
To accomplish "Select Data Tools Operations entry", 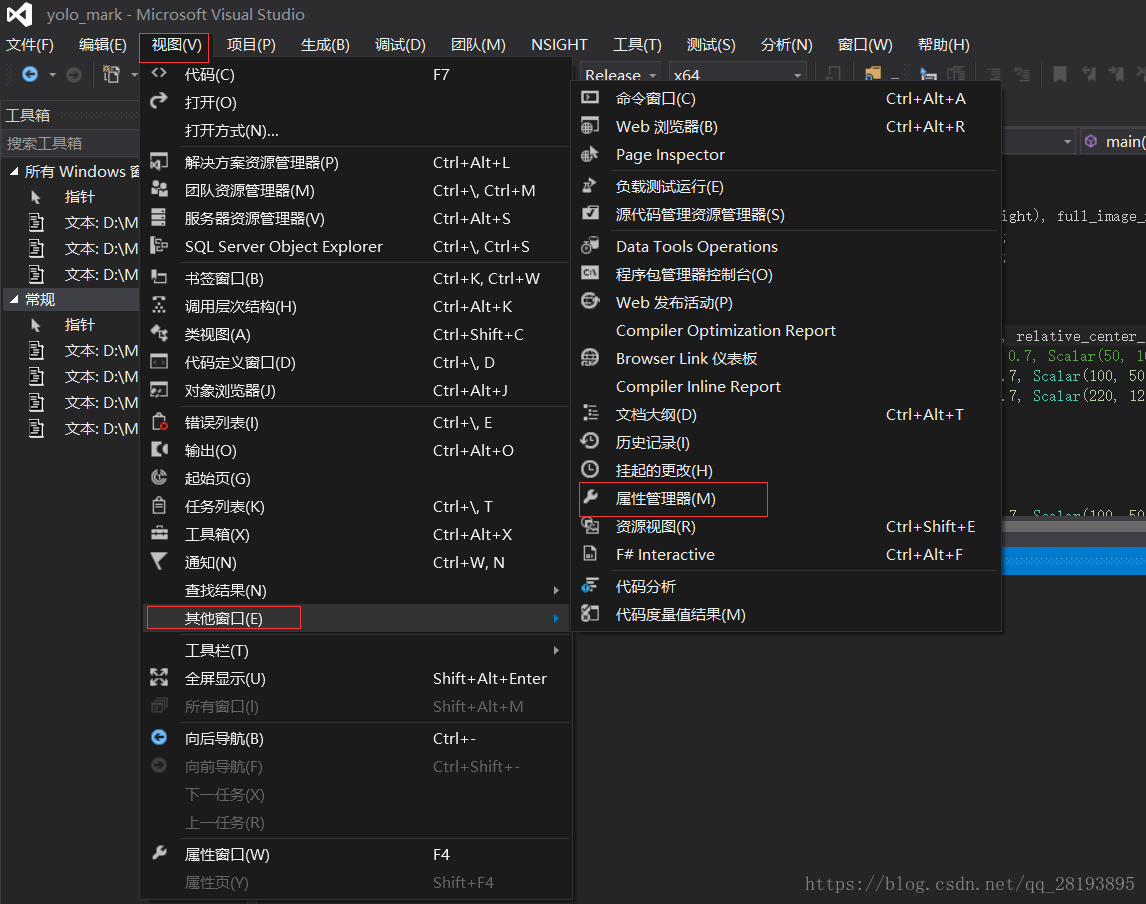I will click(x=787, y=246).
